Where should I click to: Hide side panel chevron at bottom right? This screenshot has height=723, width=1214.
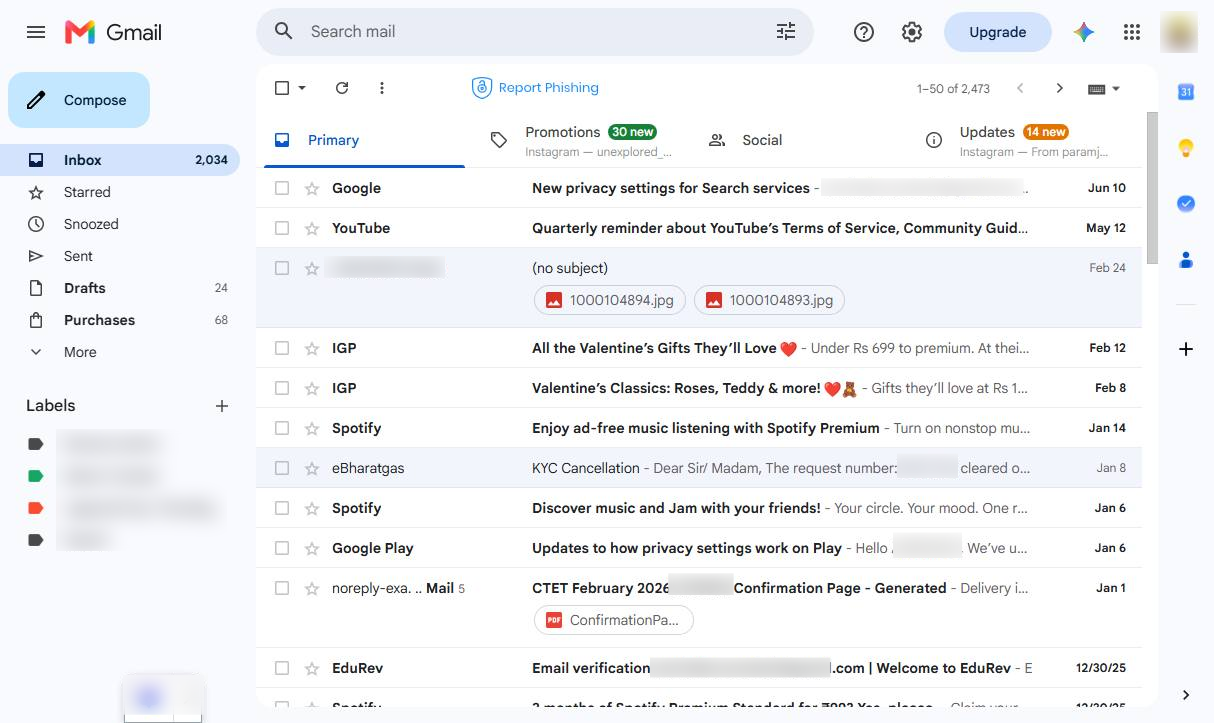(x=1186, y=695)
